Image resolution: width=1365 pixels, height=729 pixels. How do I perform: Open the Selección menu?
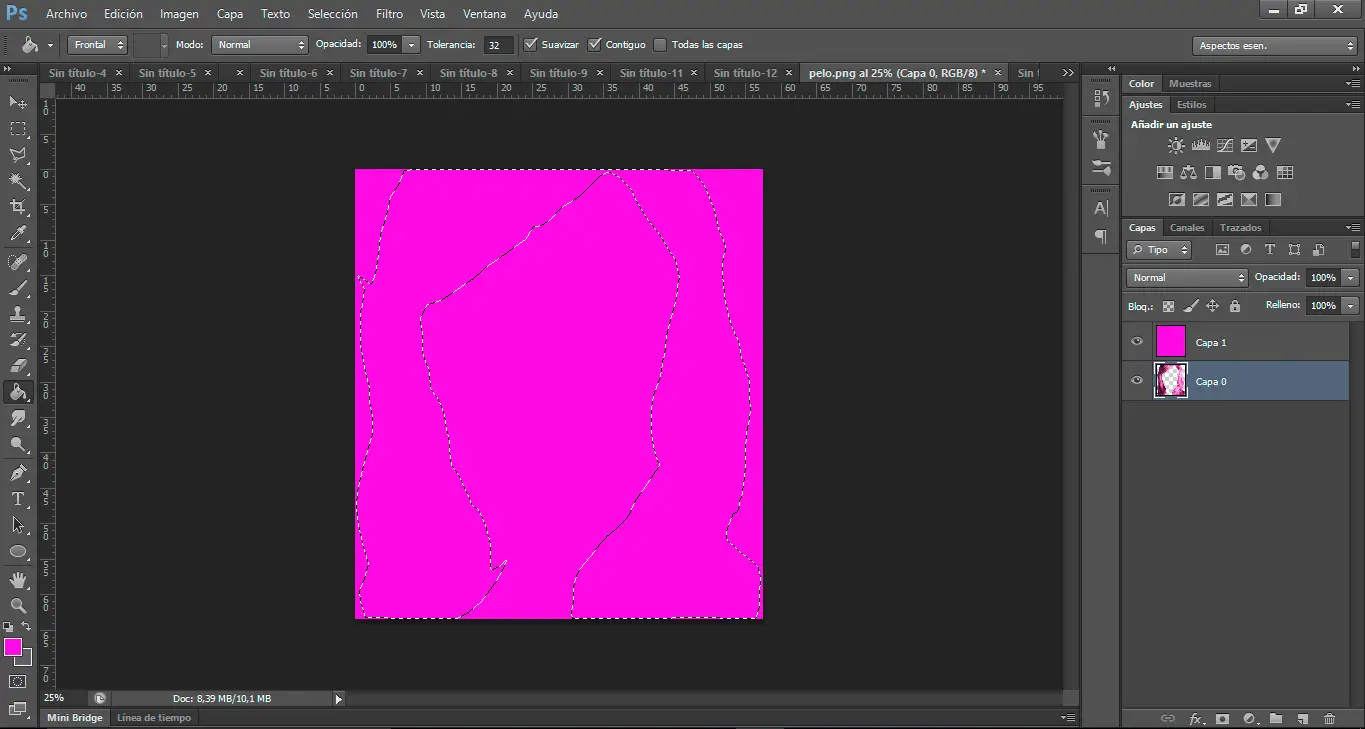coord(332,14)
